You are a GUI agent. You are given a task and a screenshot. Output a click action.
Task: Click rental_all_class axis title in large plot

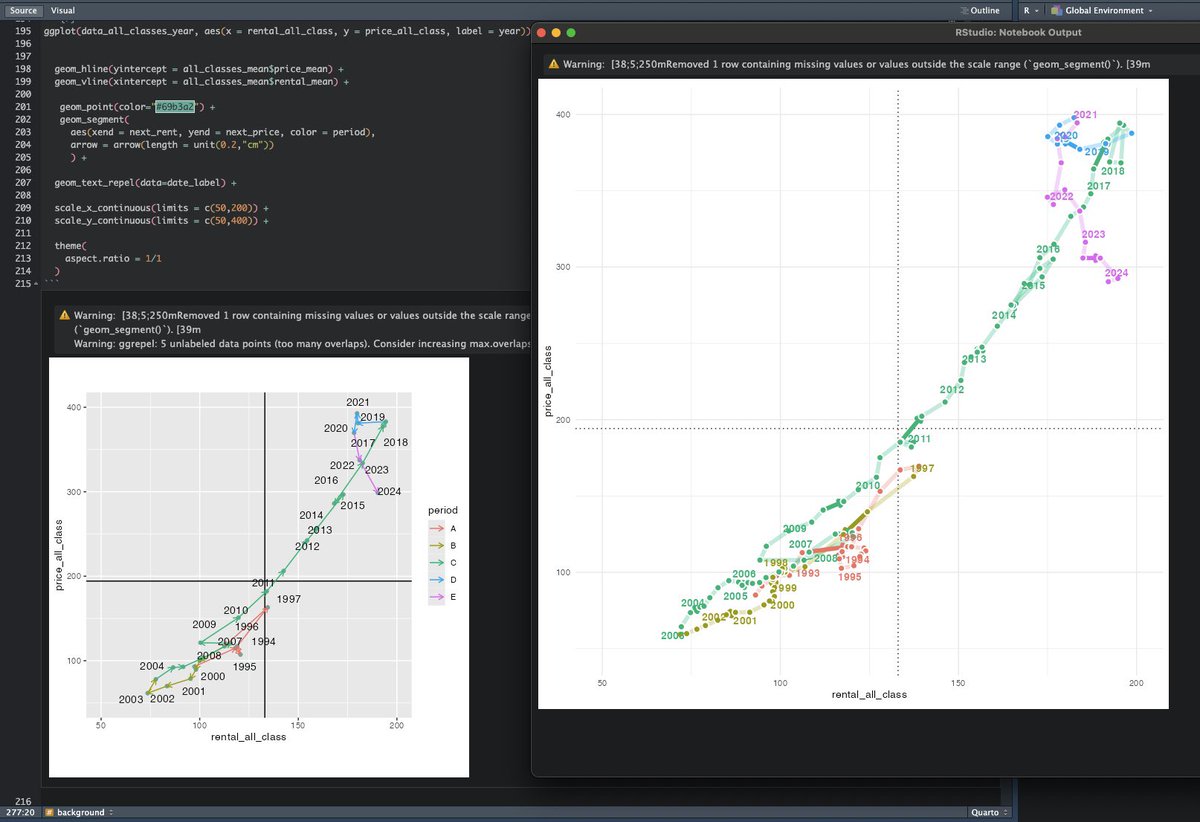click(x=869, y=694)
